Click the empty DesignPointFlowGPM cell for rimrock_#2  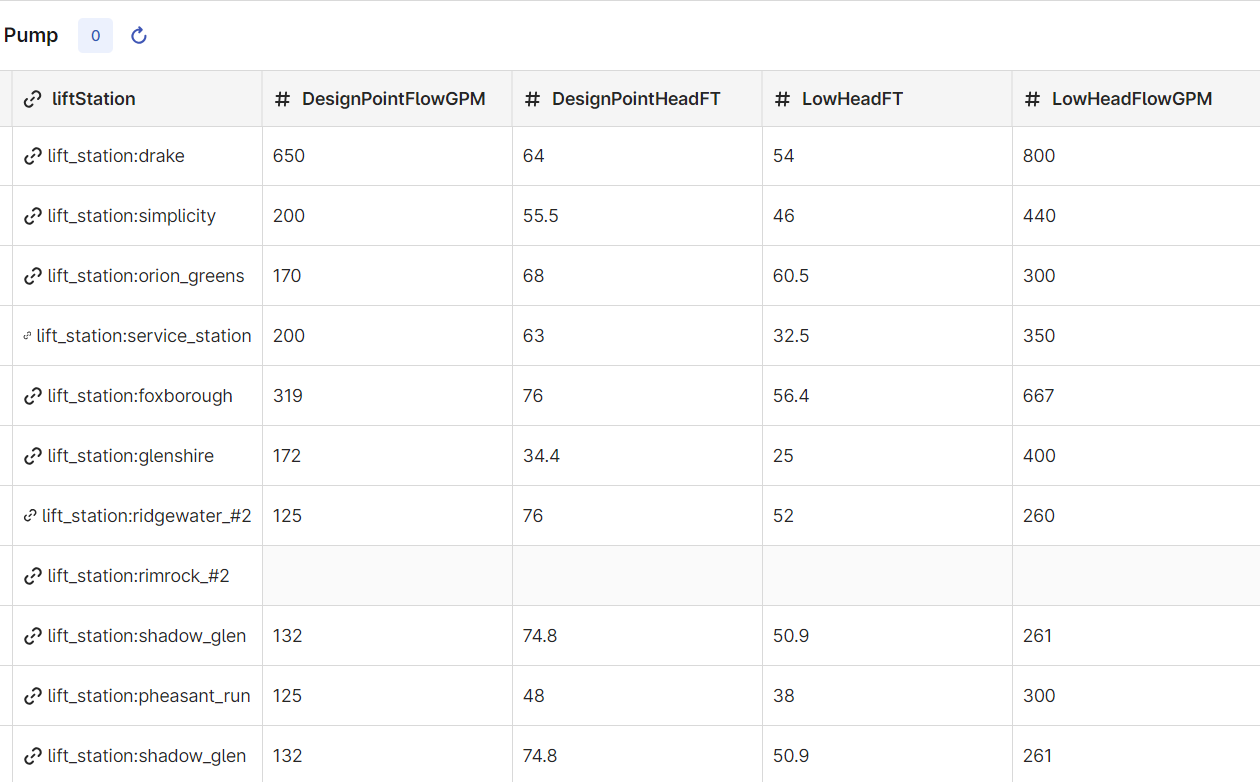click(x=387, y=576)
